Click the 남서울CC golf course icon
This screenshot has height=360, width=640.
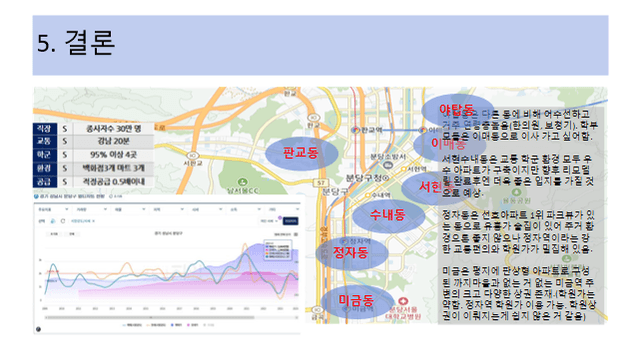coord(242,182)
